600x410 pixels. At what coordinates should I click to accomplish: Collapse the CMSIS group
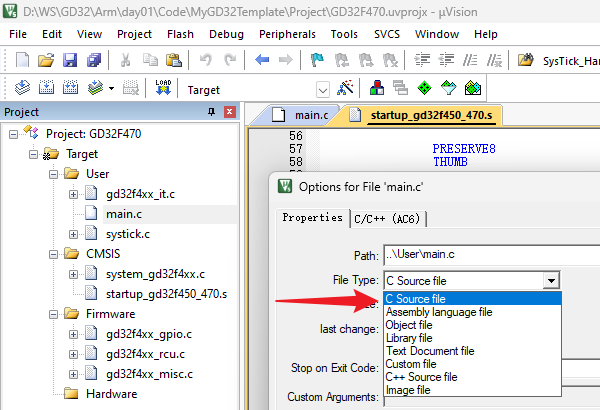point(54,254)
